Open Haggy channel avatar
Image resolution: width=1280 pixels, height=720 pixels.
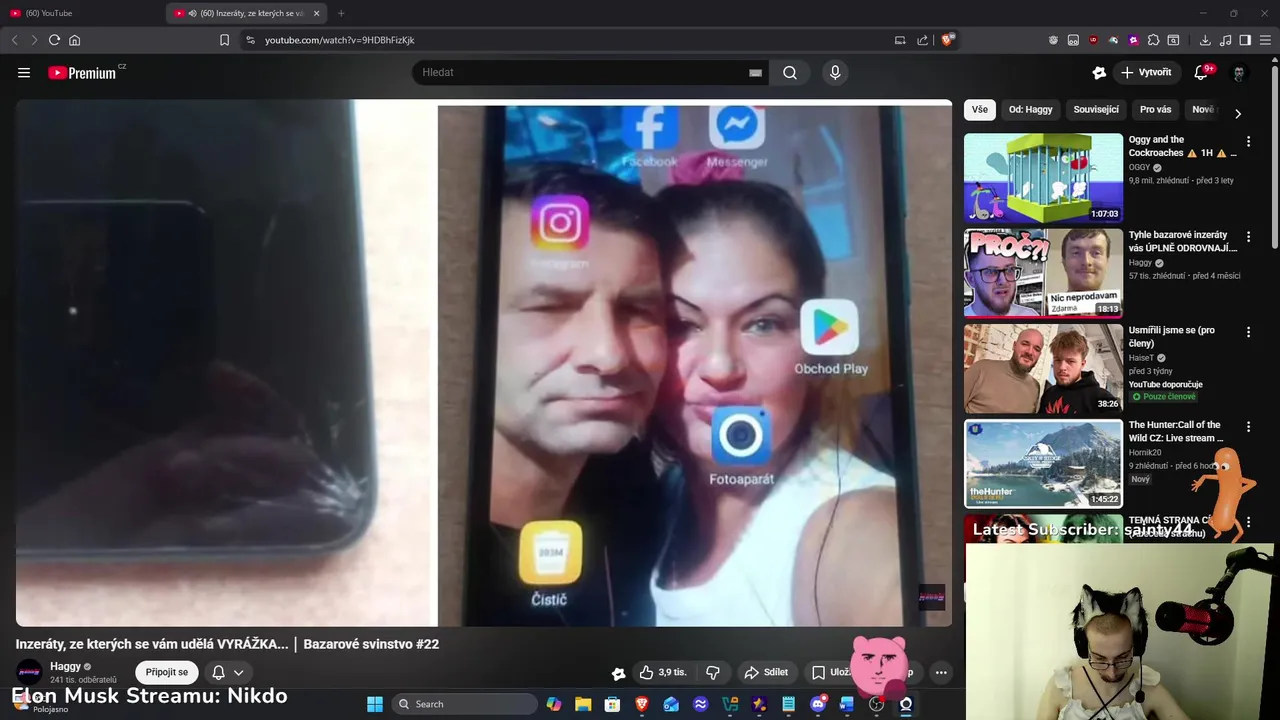click(30, 672)
